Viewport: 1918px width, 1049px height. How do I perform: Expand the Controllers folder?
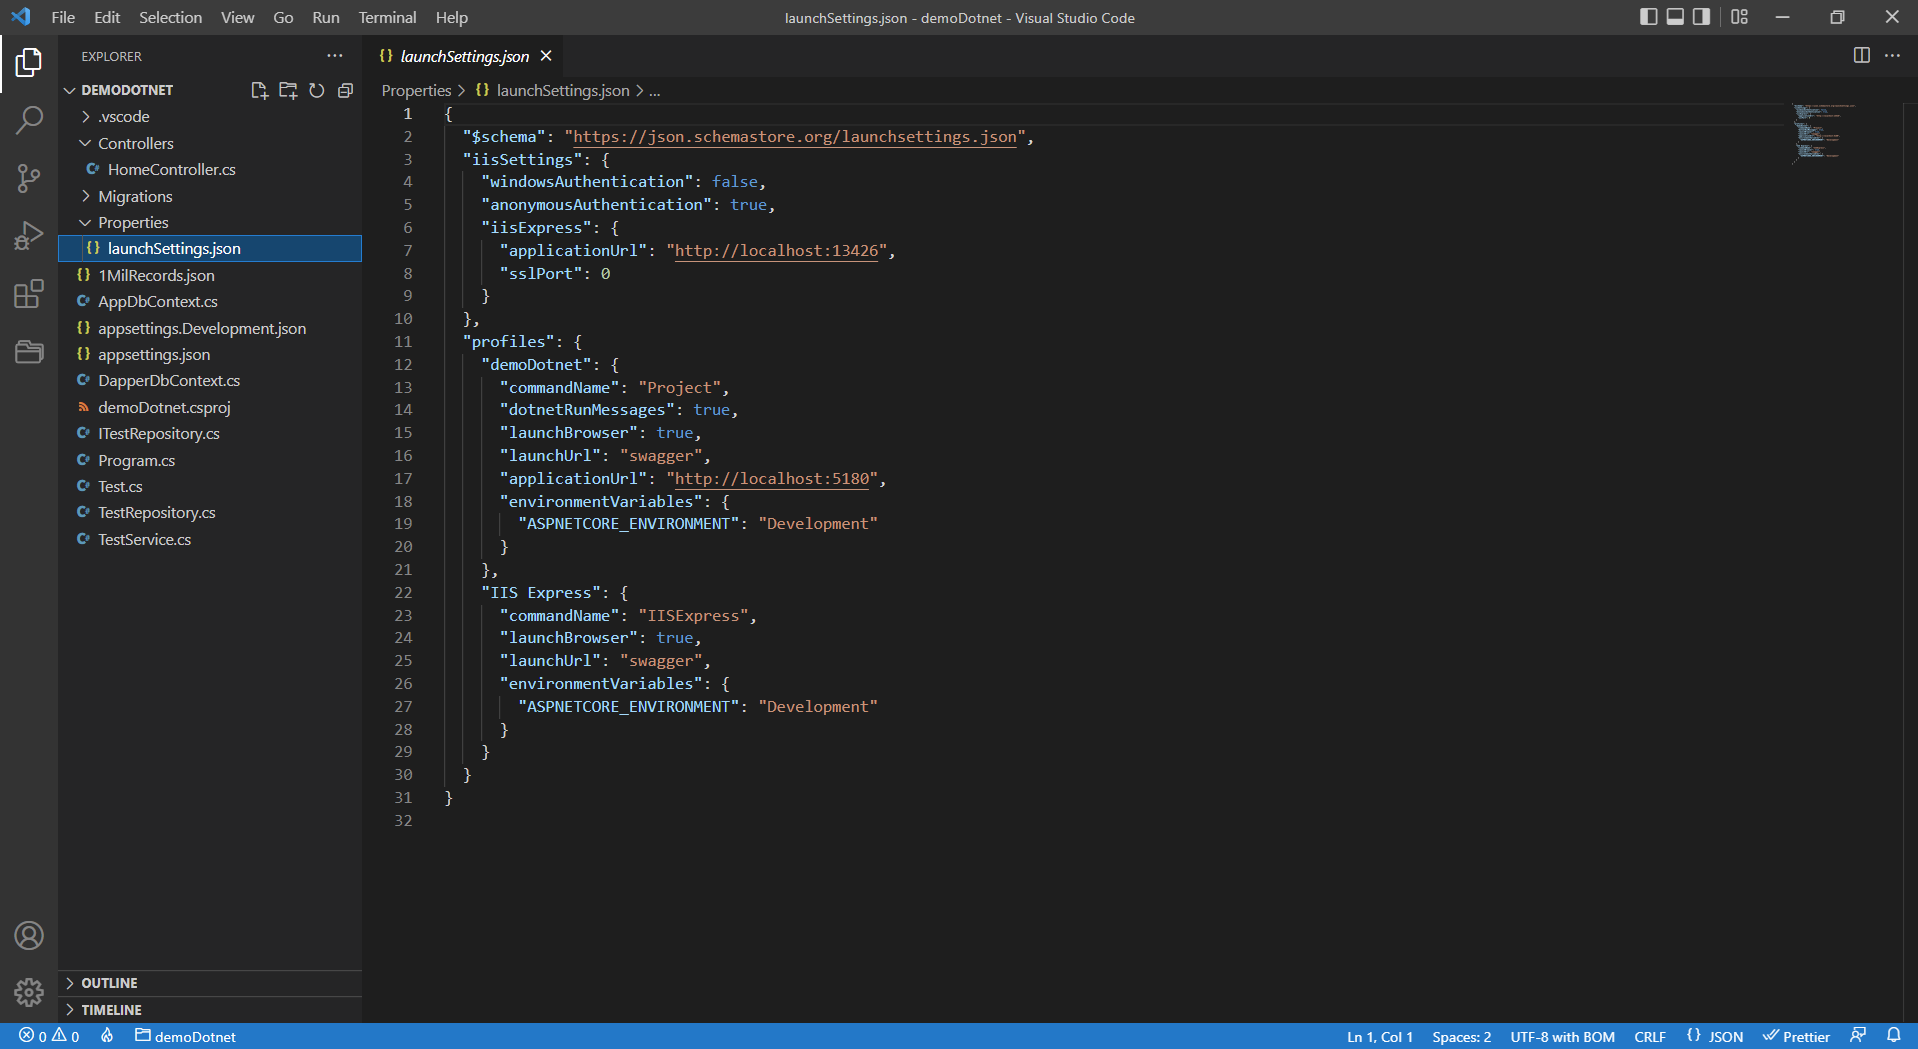(x=135, y=143)
